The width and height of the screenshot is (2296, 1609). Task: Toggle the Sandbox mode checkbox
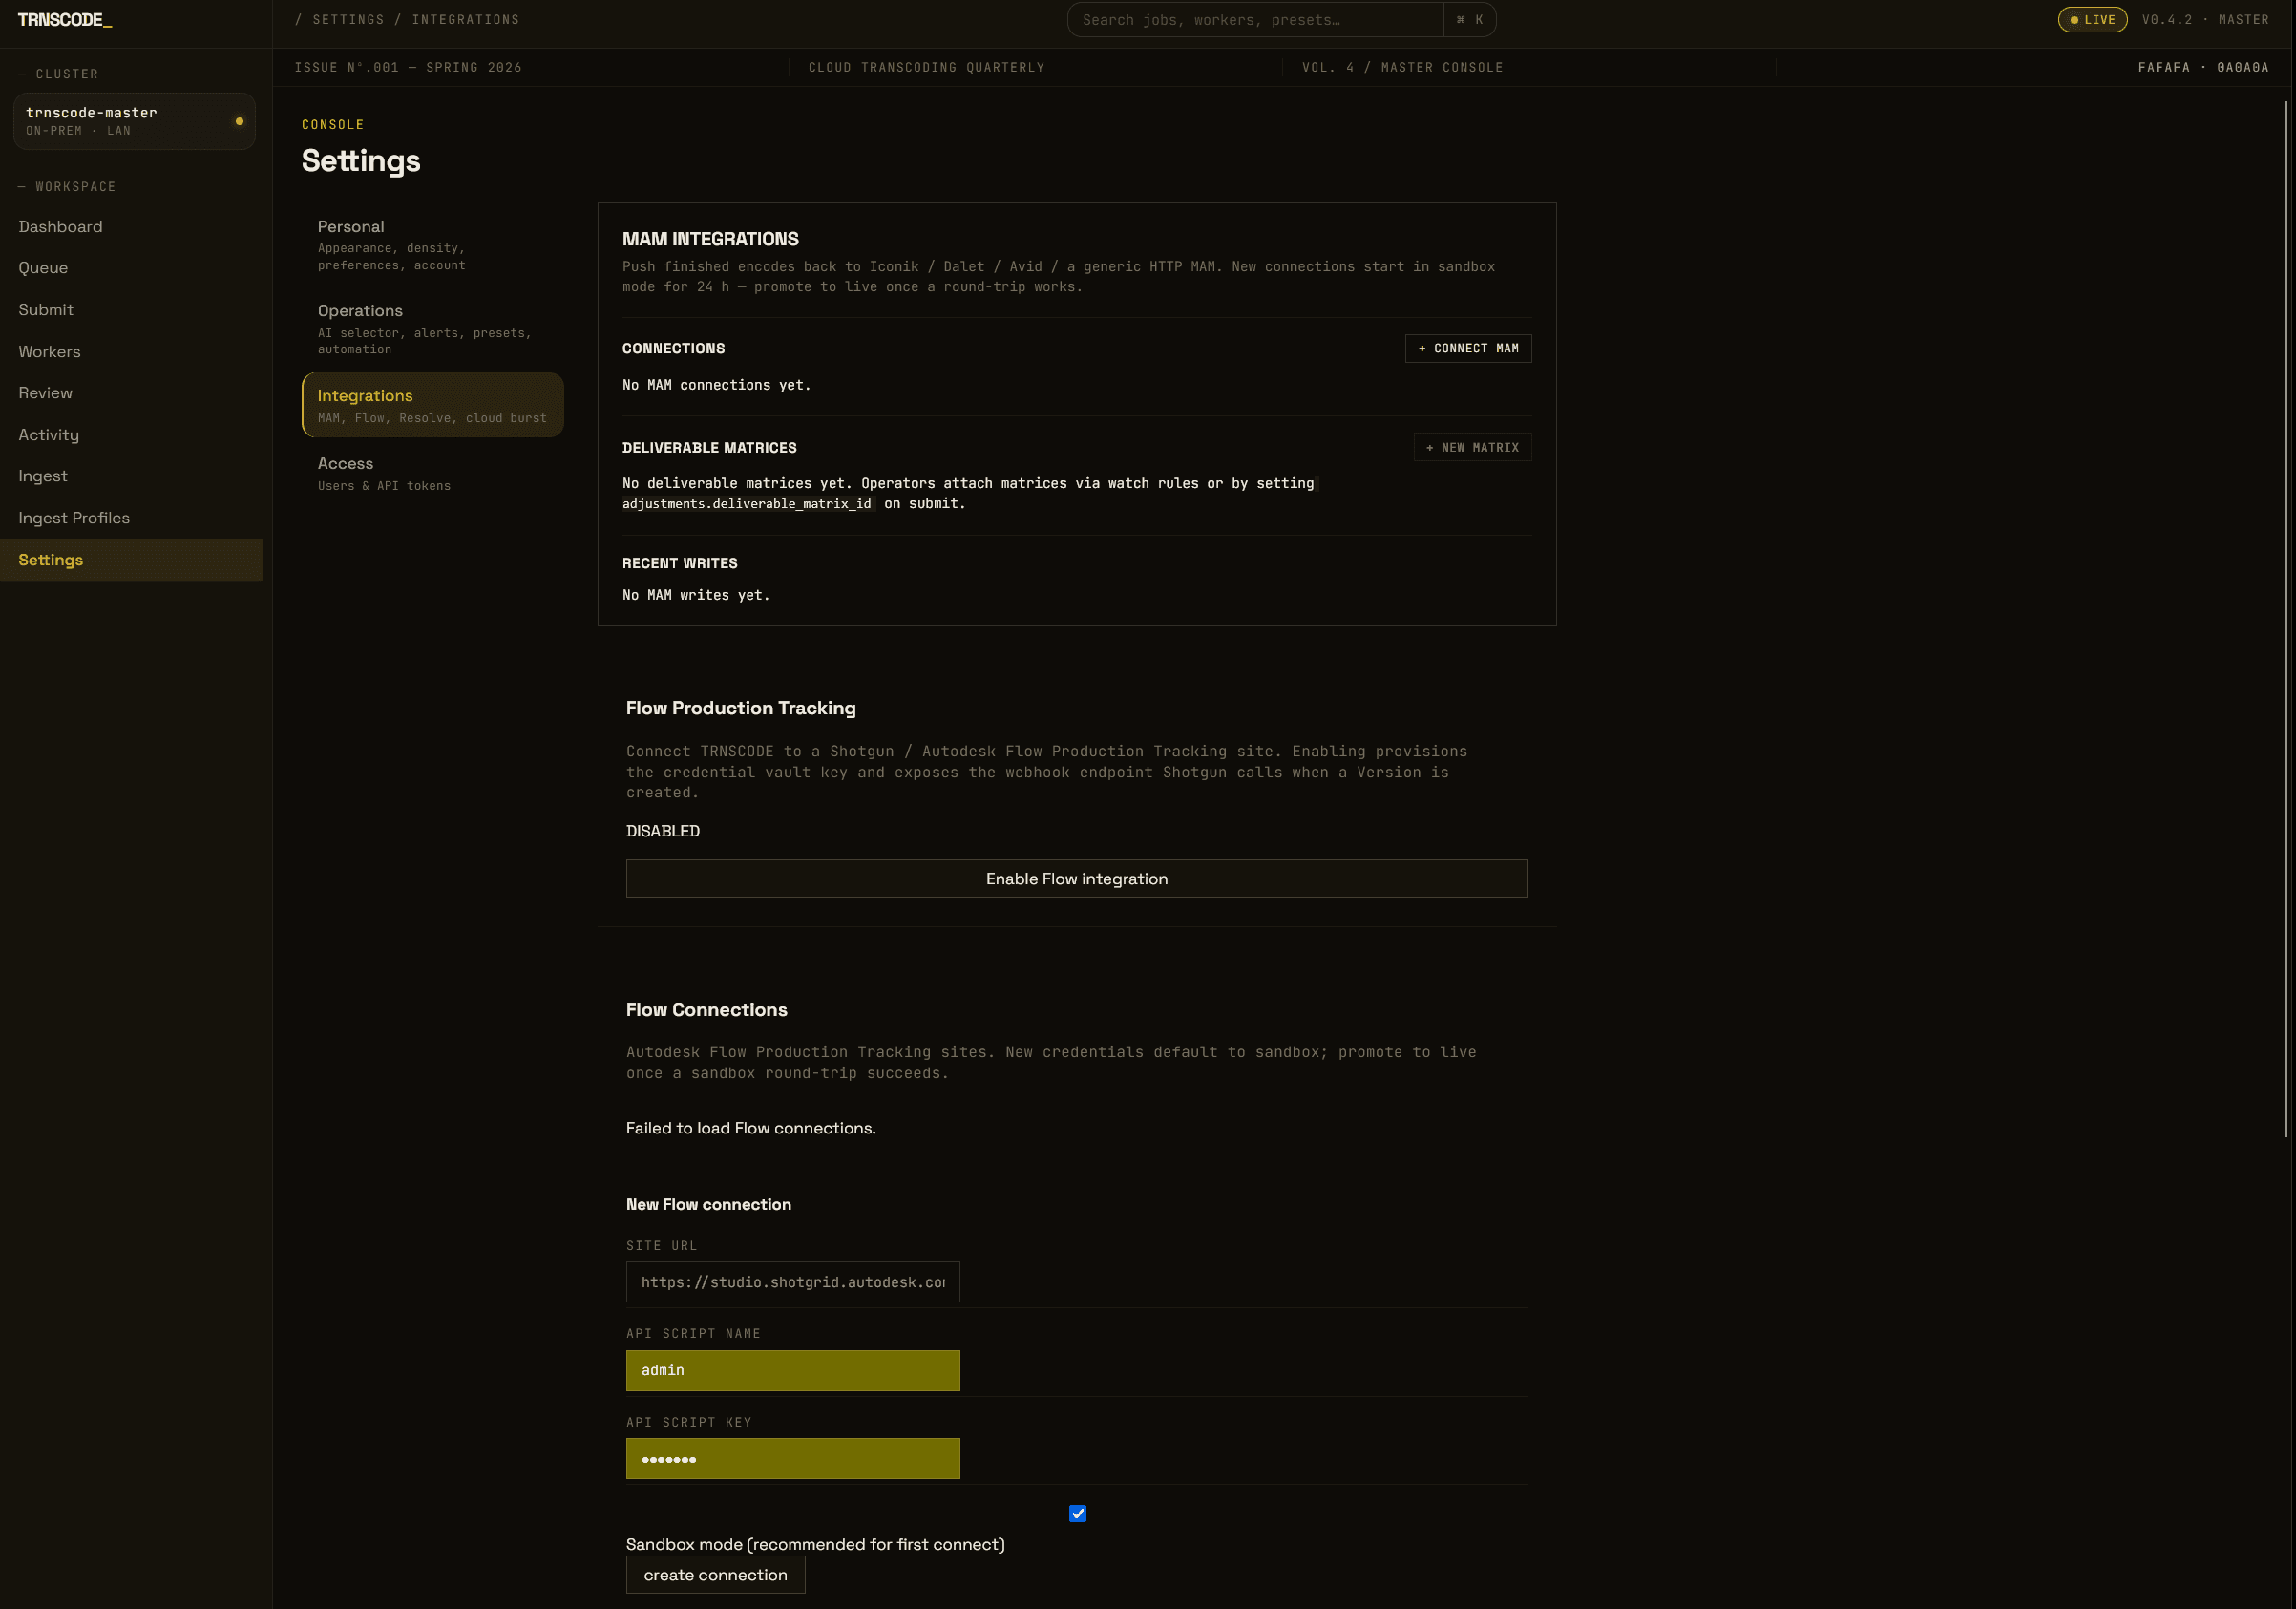click(1077, 1513)
